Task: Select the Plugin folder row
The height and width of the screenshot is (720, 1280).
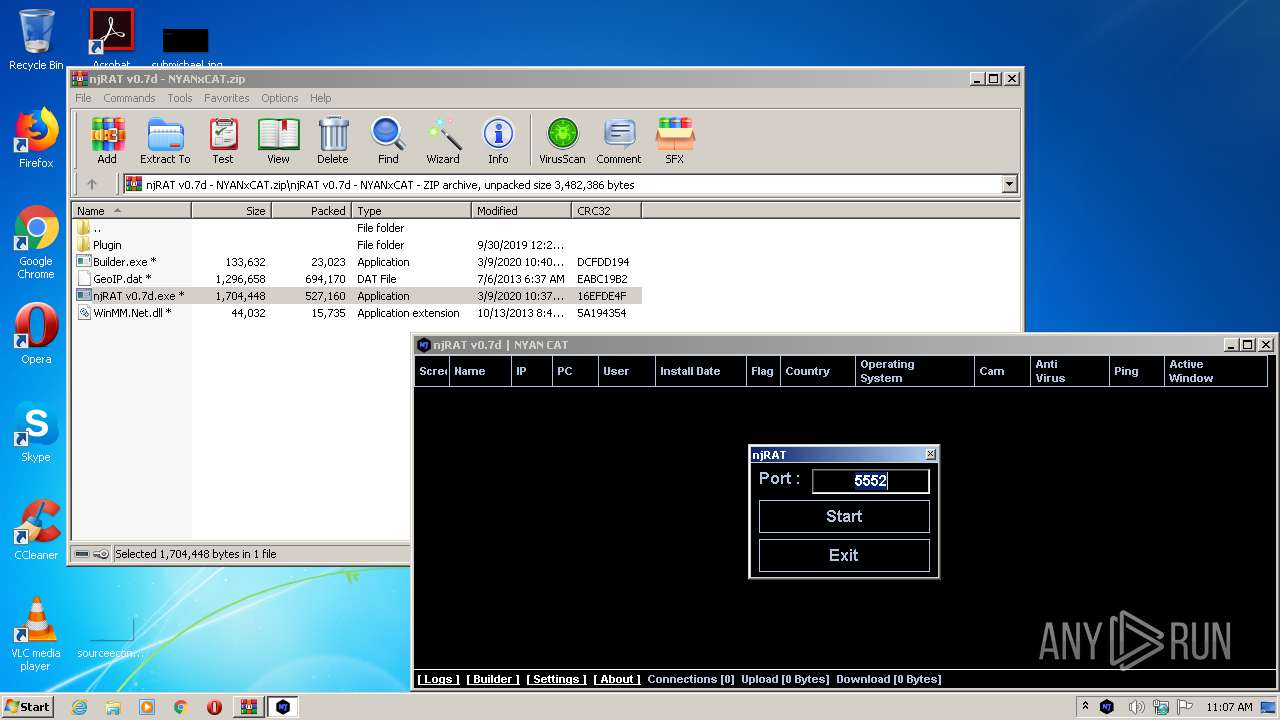Action: point(356,245)
